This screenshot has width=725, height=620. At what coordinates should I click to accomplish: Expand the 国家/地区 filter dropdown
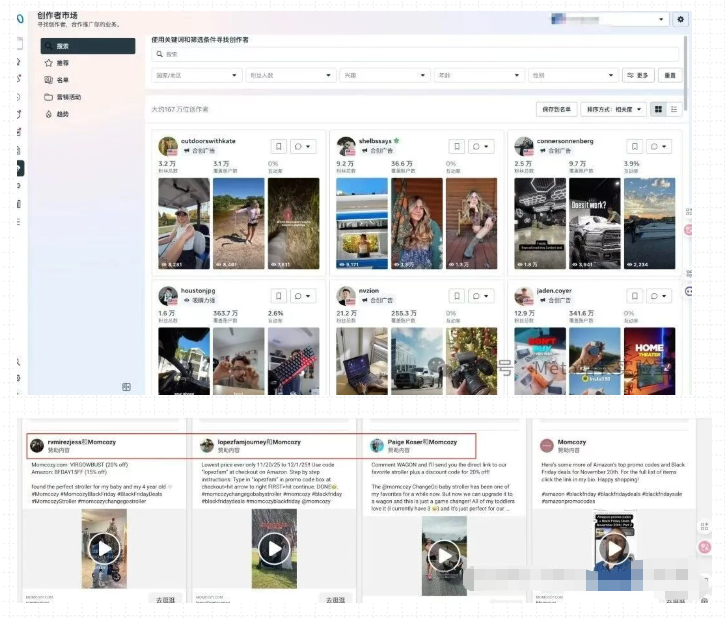[196, 75]
